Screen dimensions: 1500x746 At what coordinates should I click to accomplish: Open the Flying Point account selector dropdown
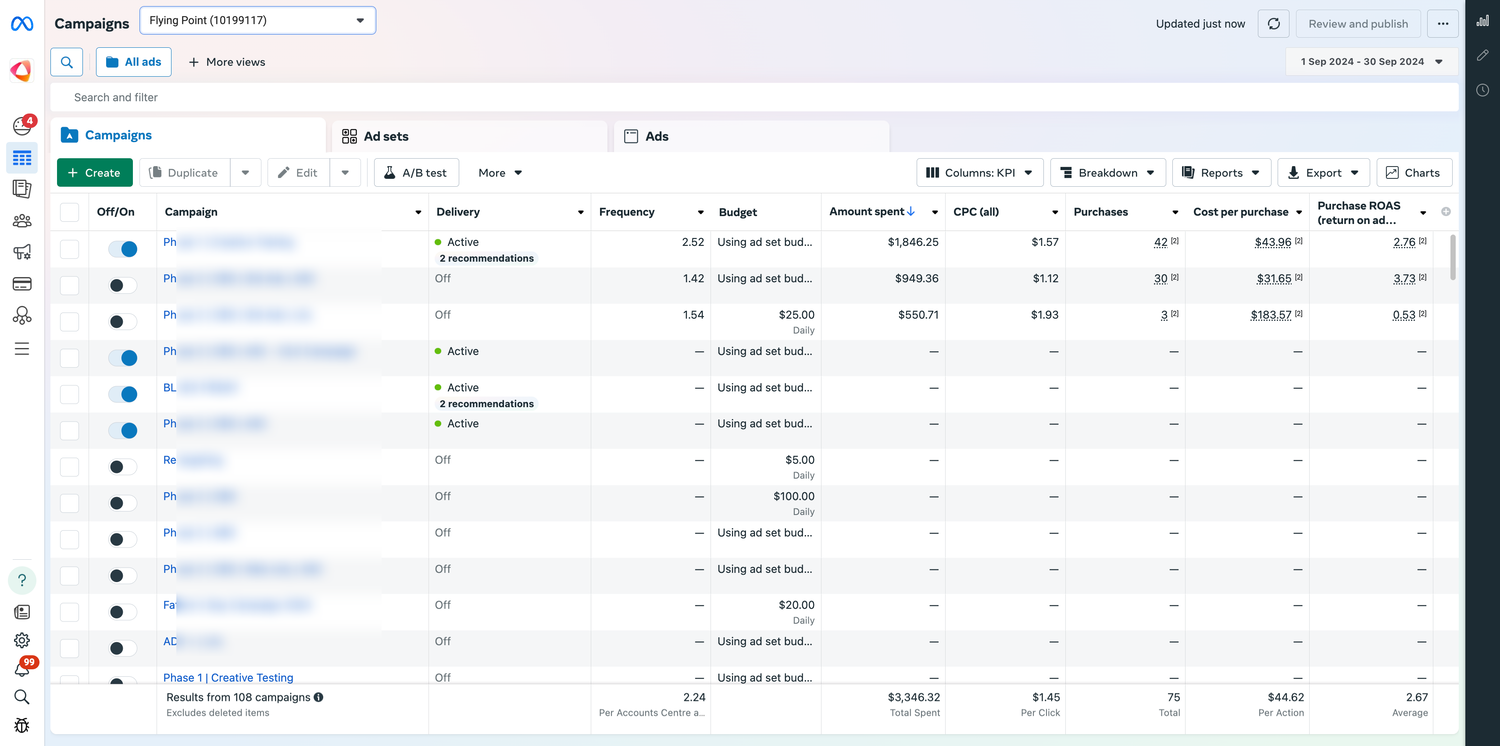[x=258, y=20]
